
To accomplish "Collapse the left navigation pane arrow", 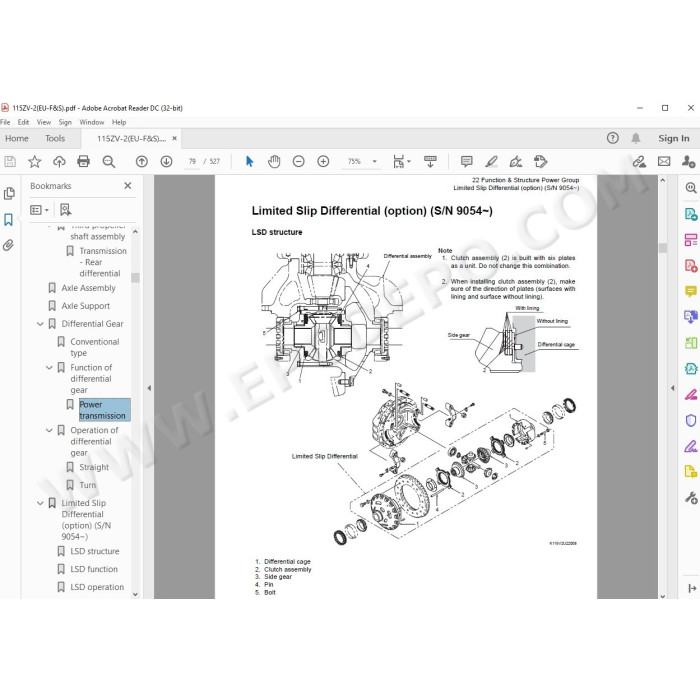I will click(149, 388).
